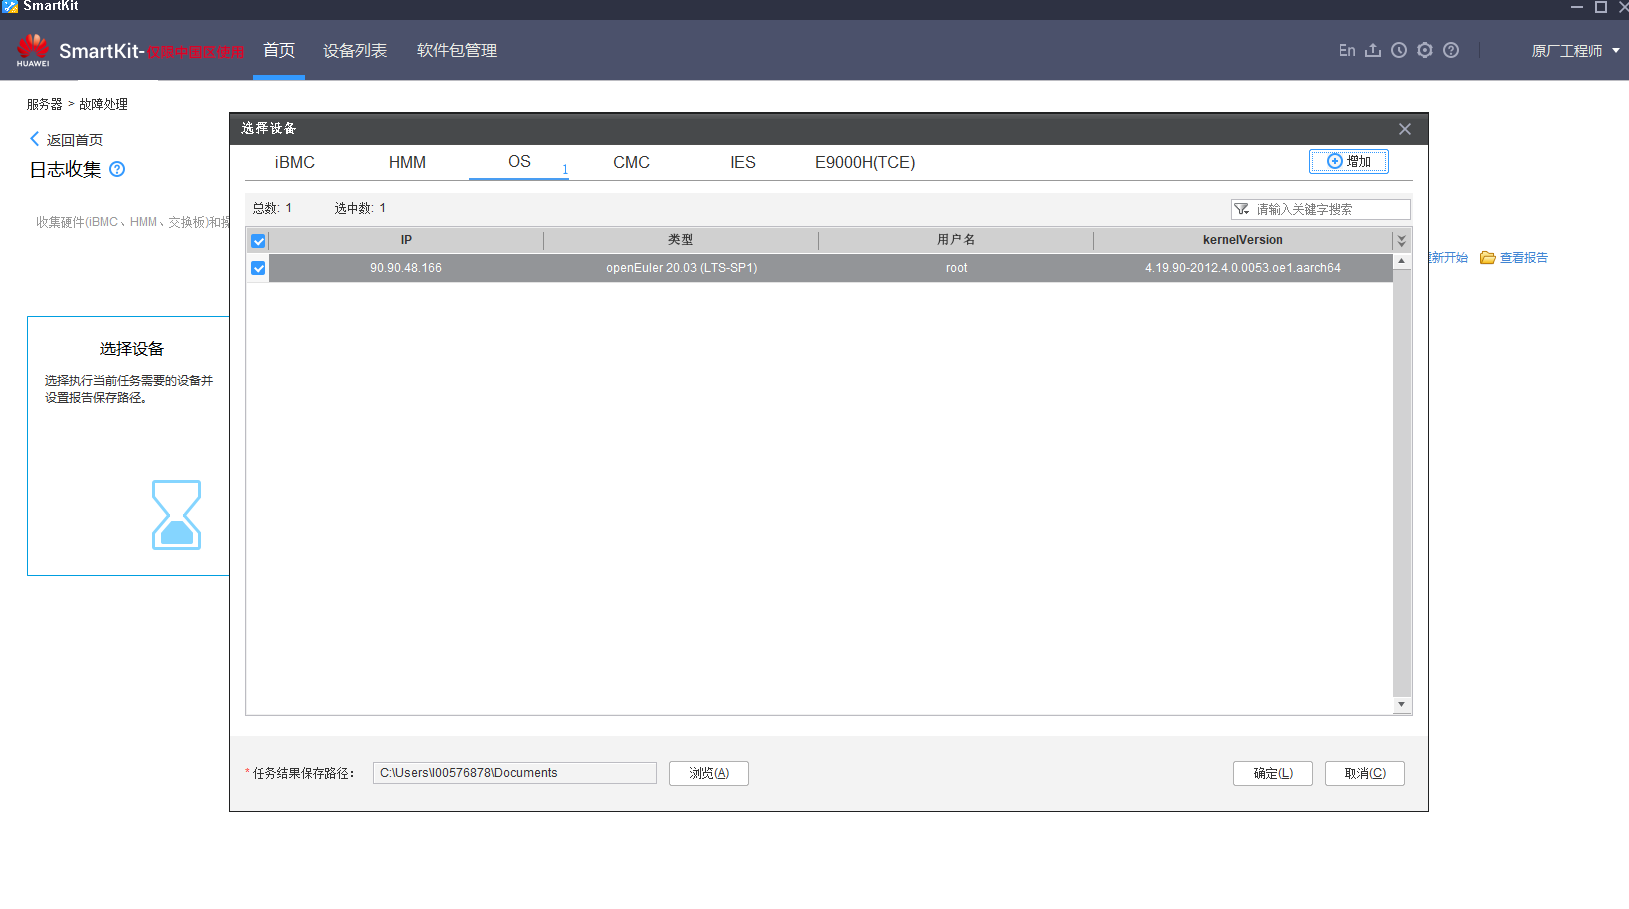The width and height of the screenshot is (1629, 909).
Task: Switch interface language with En icon
Action: point(1347,50)
